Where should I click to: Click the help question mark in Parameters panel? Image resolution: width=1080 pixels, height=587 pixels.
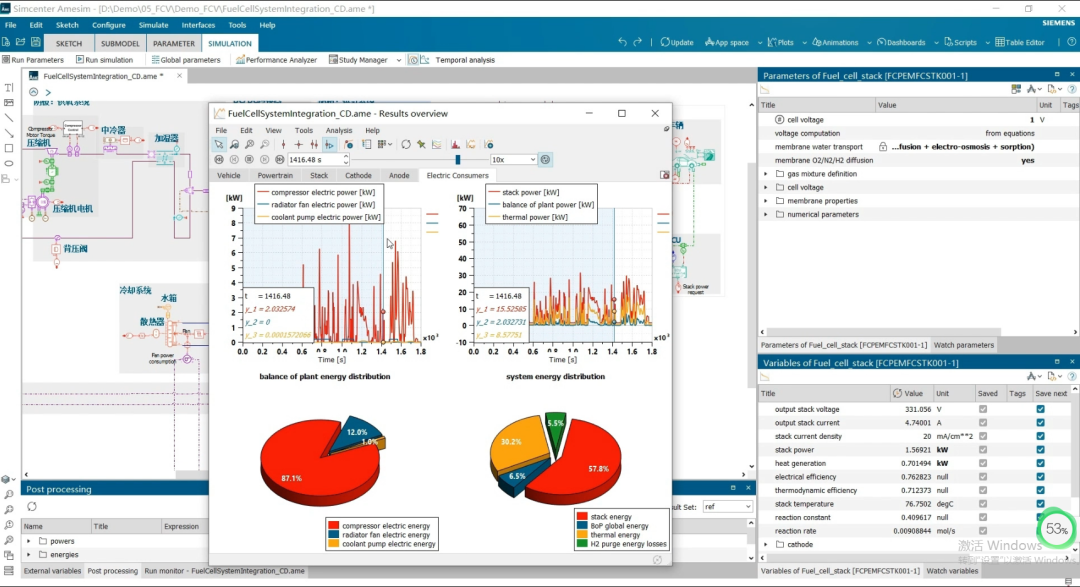point(1072,89)
